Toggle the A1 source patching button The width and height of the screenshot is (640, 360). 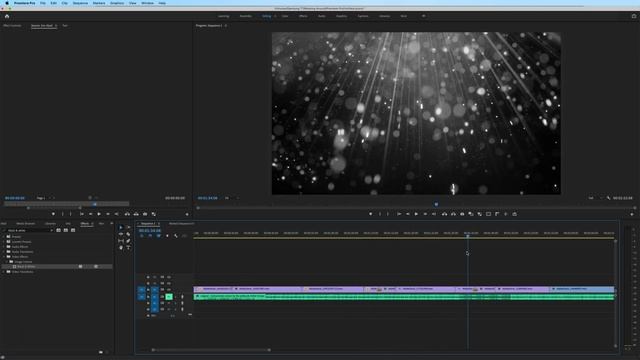(x=142, y=297)
